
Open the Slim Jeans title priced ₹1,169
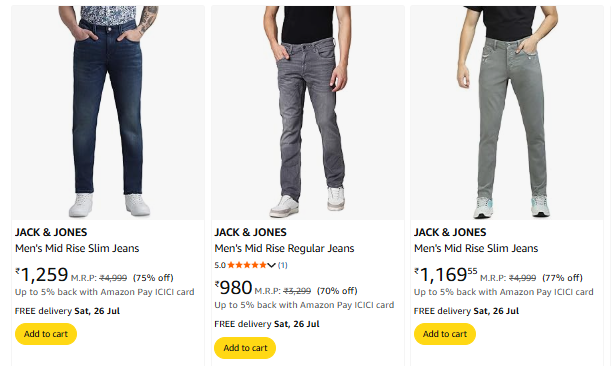476,249
